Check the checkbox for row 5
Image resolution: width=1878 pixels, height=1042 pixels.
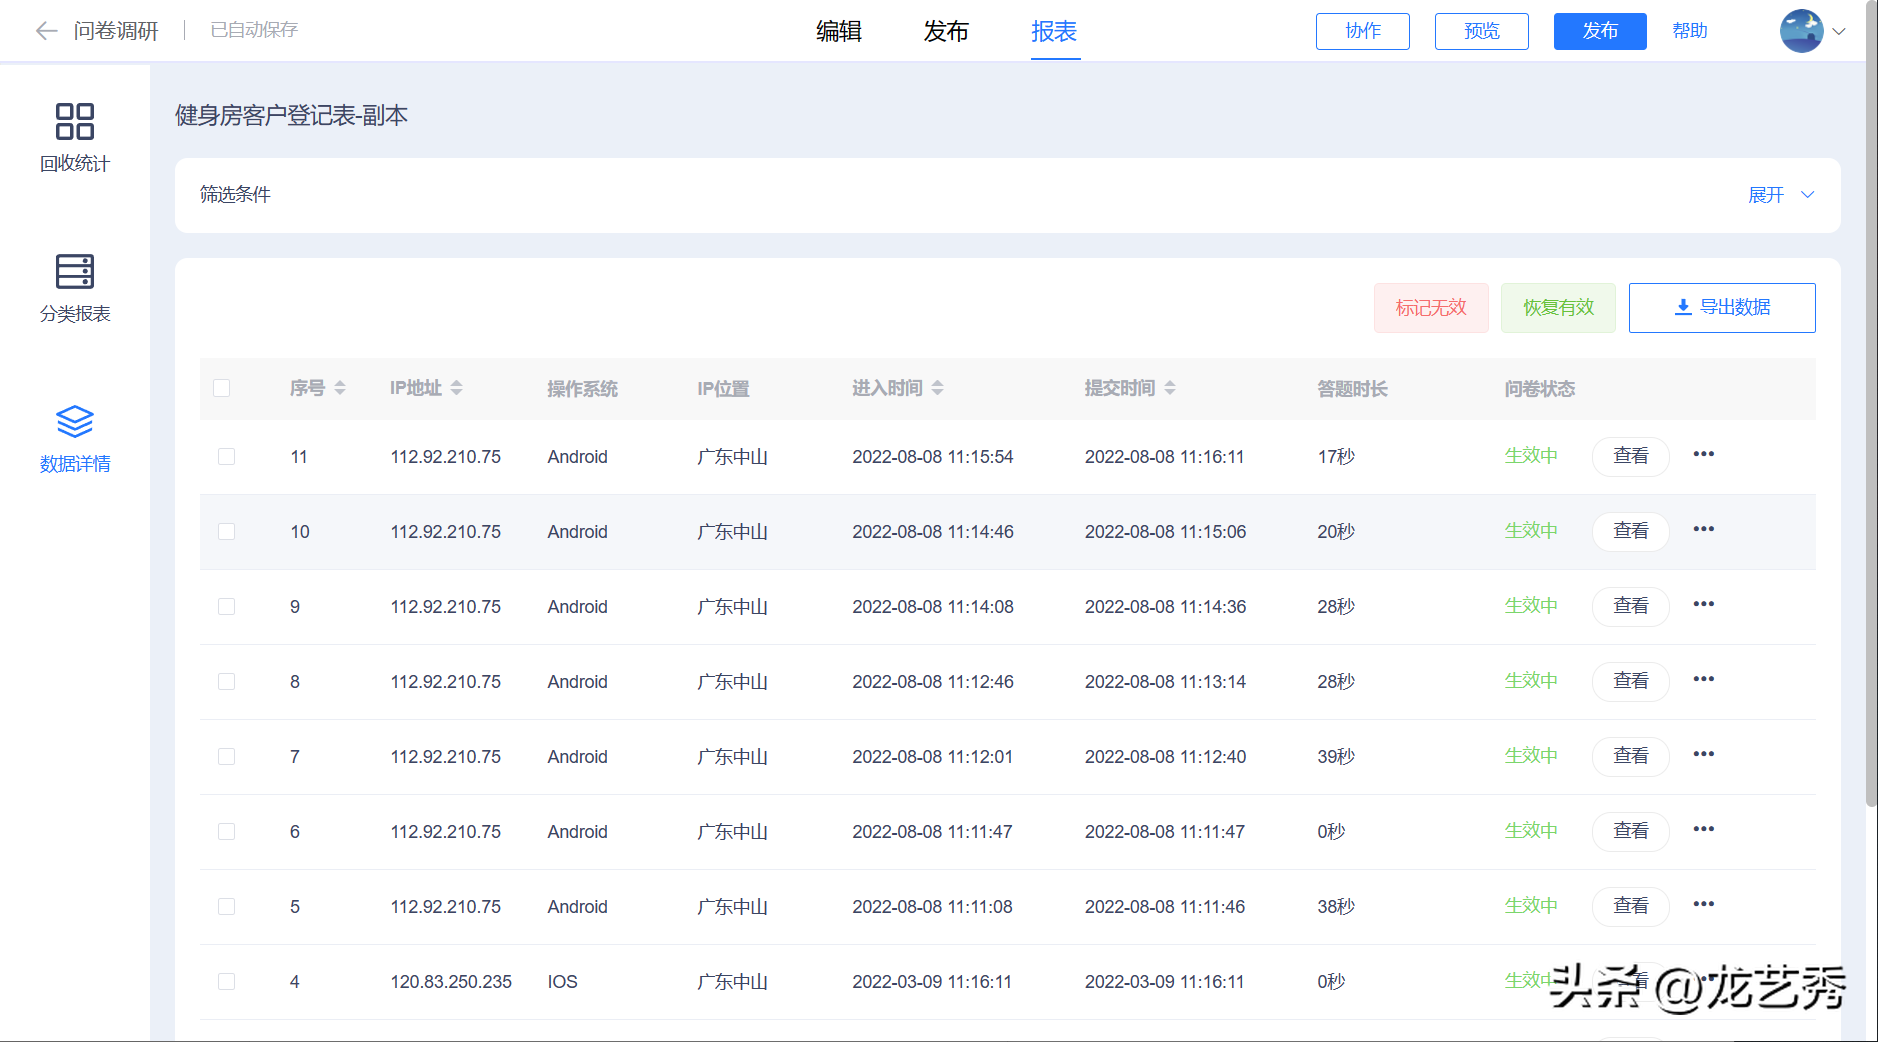click(227, 907)
